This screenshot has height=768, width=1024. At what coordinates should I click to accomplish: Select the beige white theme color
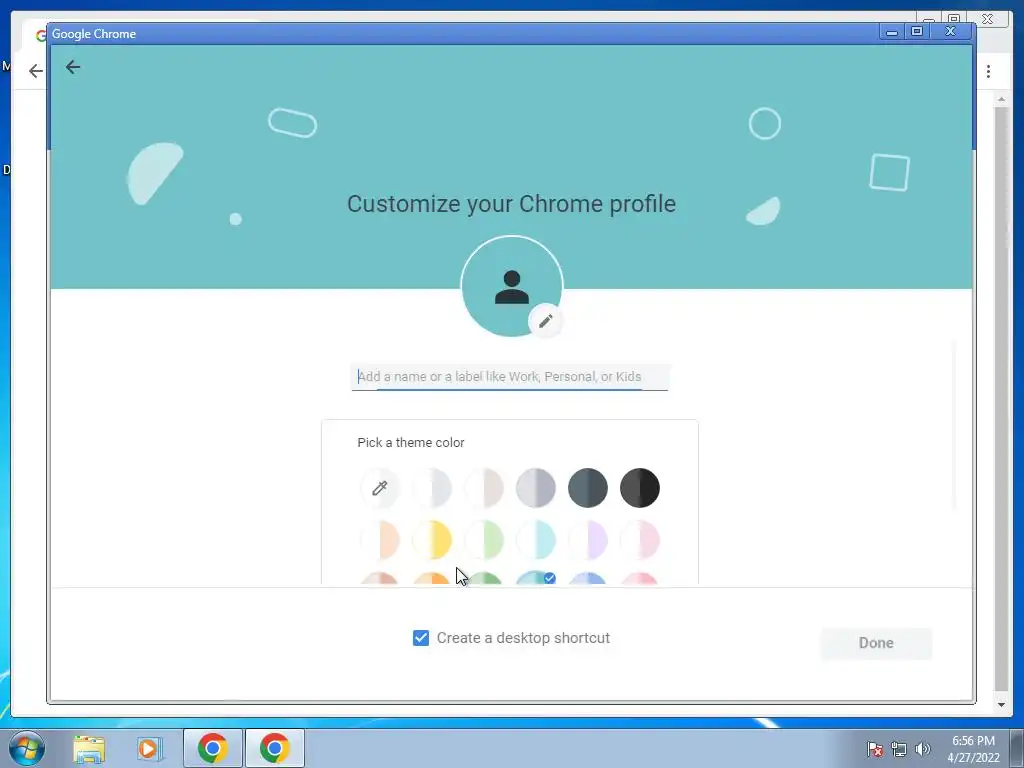click(x=484, y=488)
